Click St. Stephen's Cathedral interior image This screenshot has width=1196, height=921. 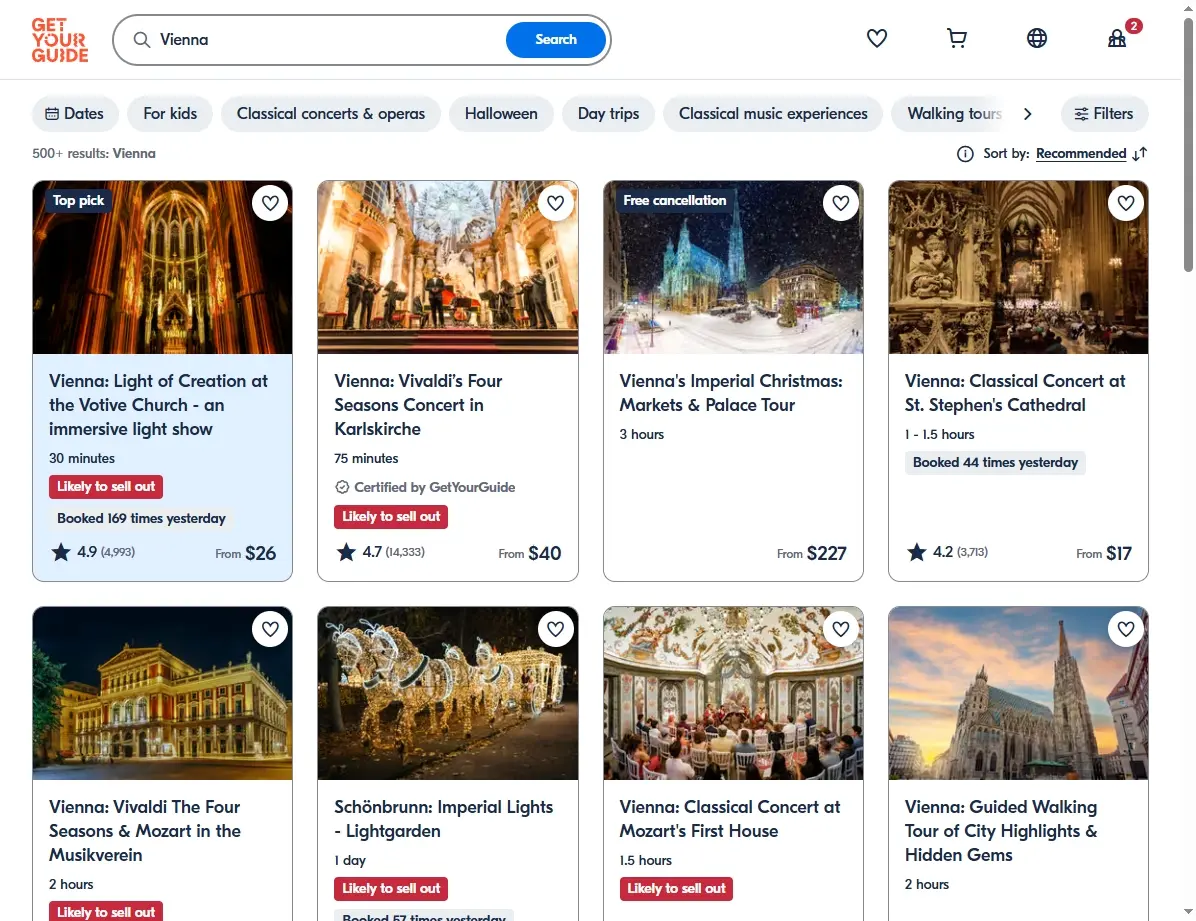1018,268
